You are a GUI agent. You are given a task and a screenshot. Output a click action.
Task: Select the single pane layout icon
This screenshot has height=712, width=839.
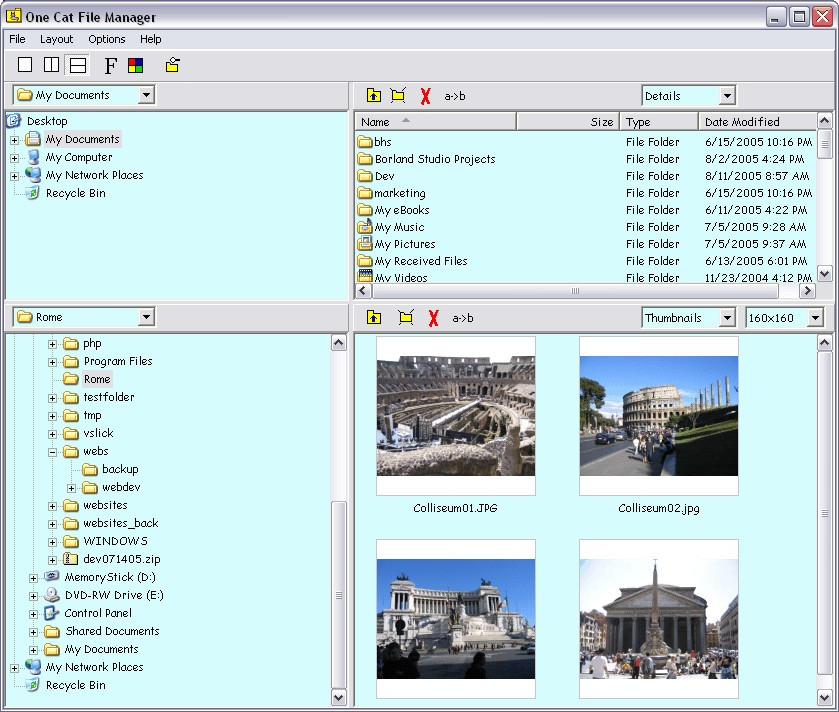click(x=25, y=65)
